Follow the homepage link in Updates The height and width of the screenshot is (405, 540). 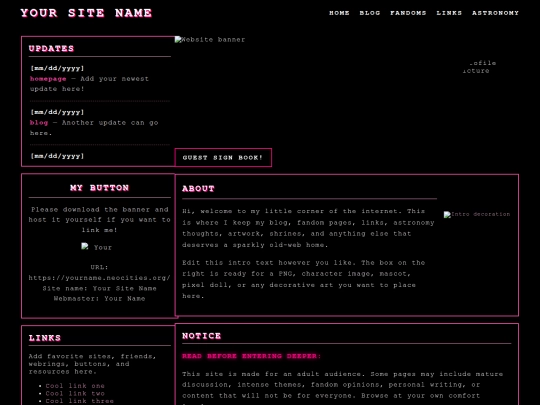pyautogui.click(x=48, y=79)
